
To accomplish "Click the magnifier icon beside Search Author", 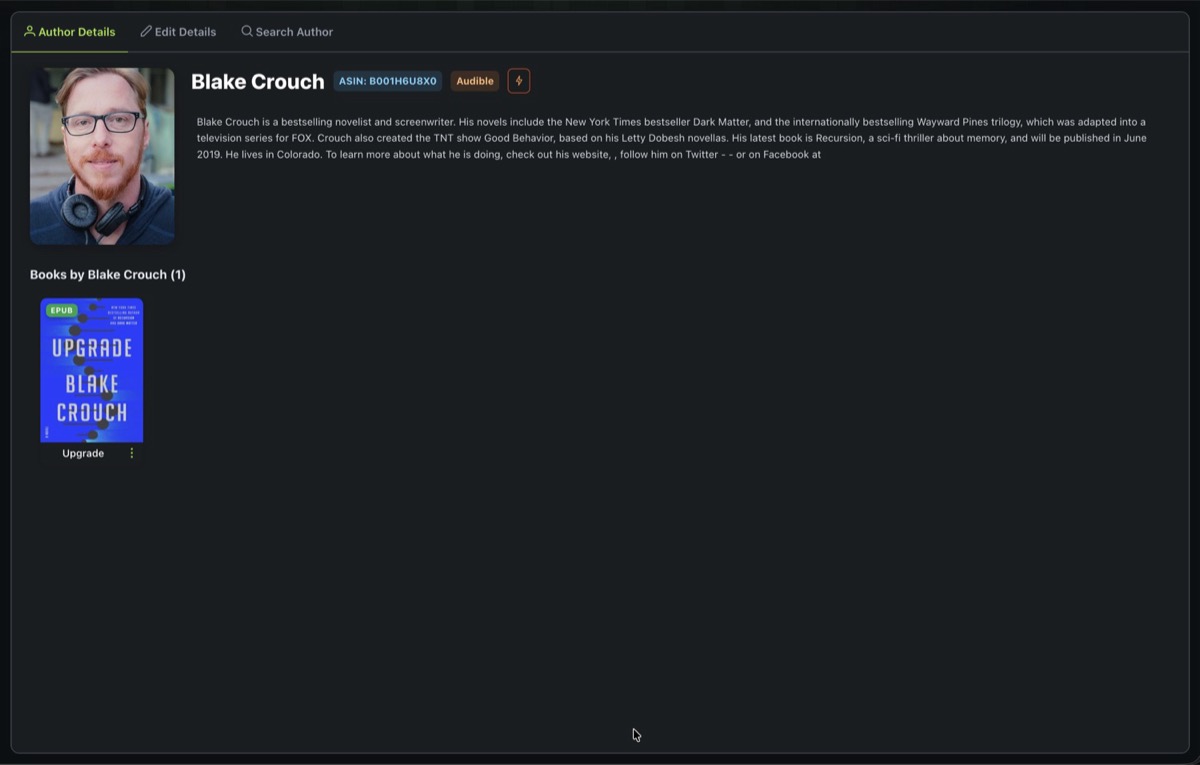I will (247, 32).
